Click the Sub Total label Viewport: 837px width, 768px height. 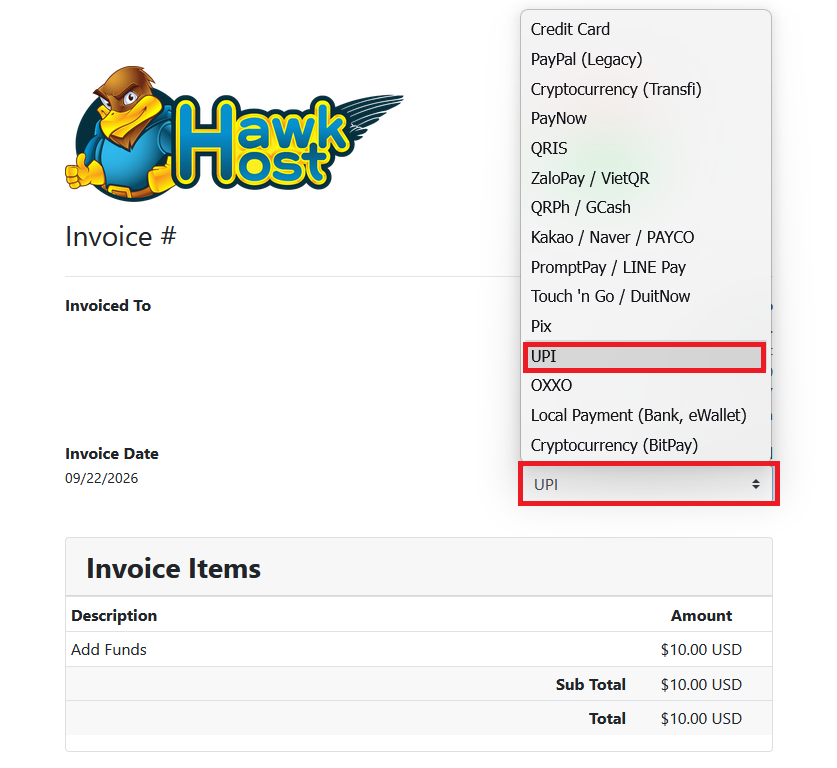[x=591, y=685]
